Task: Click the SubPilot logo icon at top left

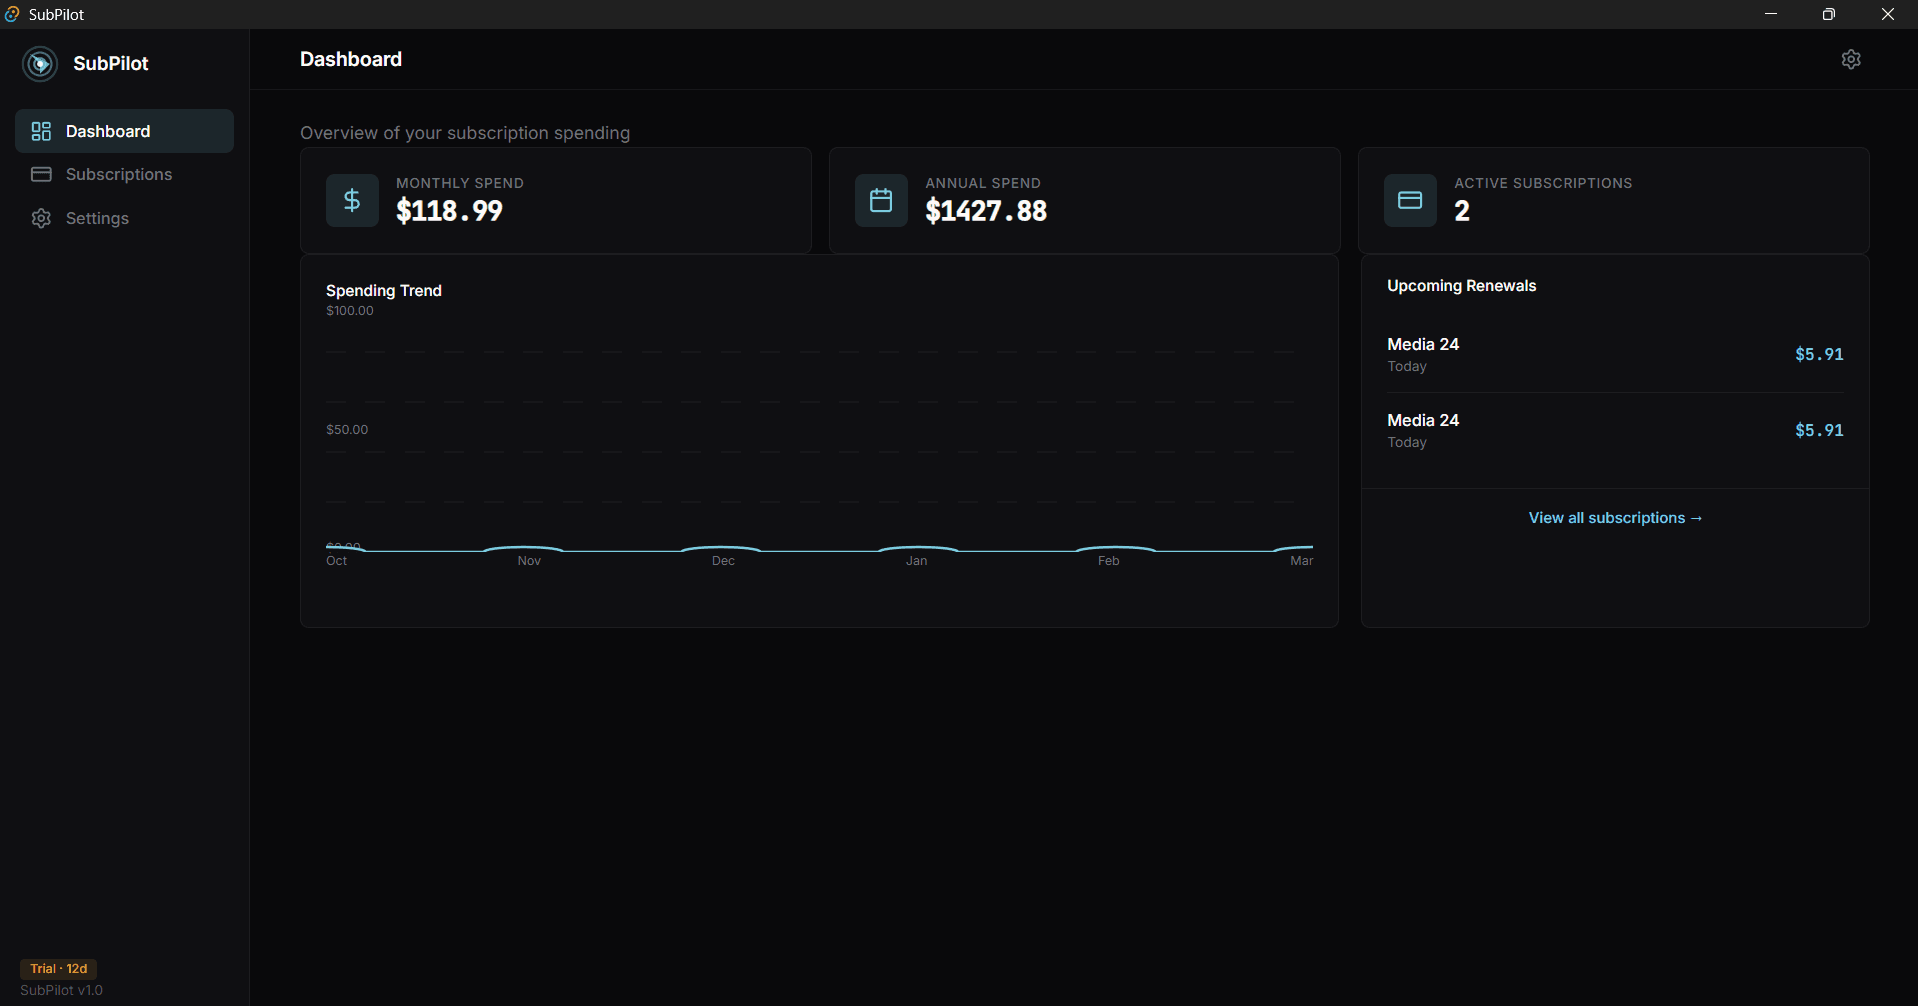Action: [x=40, y=63]
